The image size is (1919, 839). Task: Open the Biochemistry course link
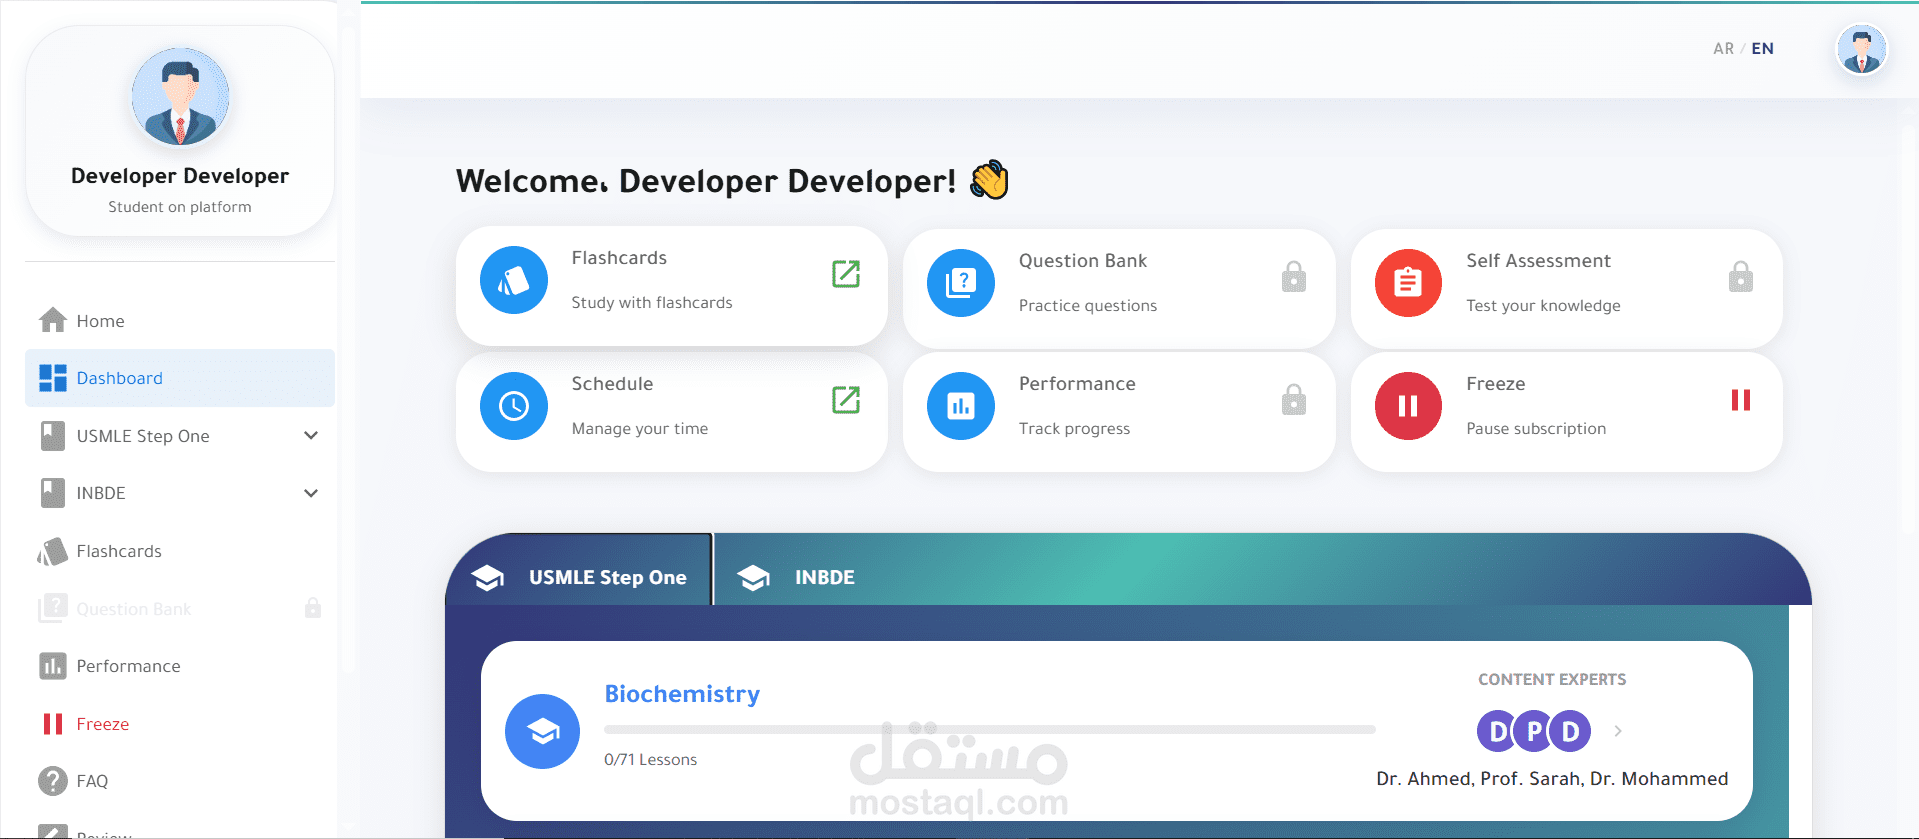[682, 694]
